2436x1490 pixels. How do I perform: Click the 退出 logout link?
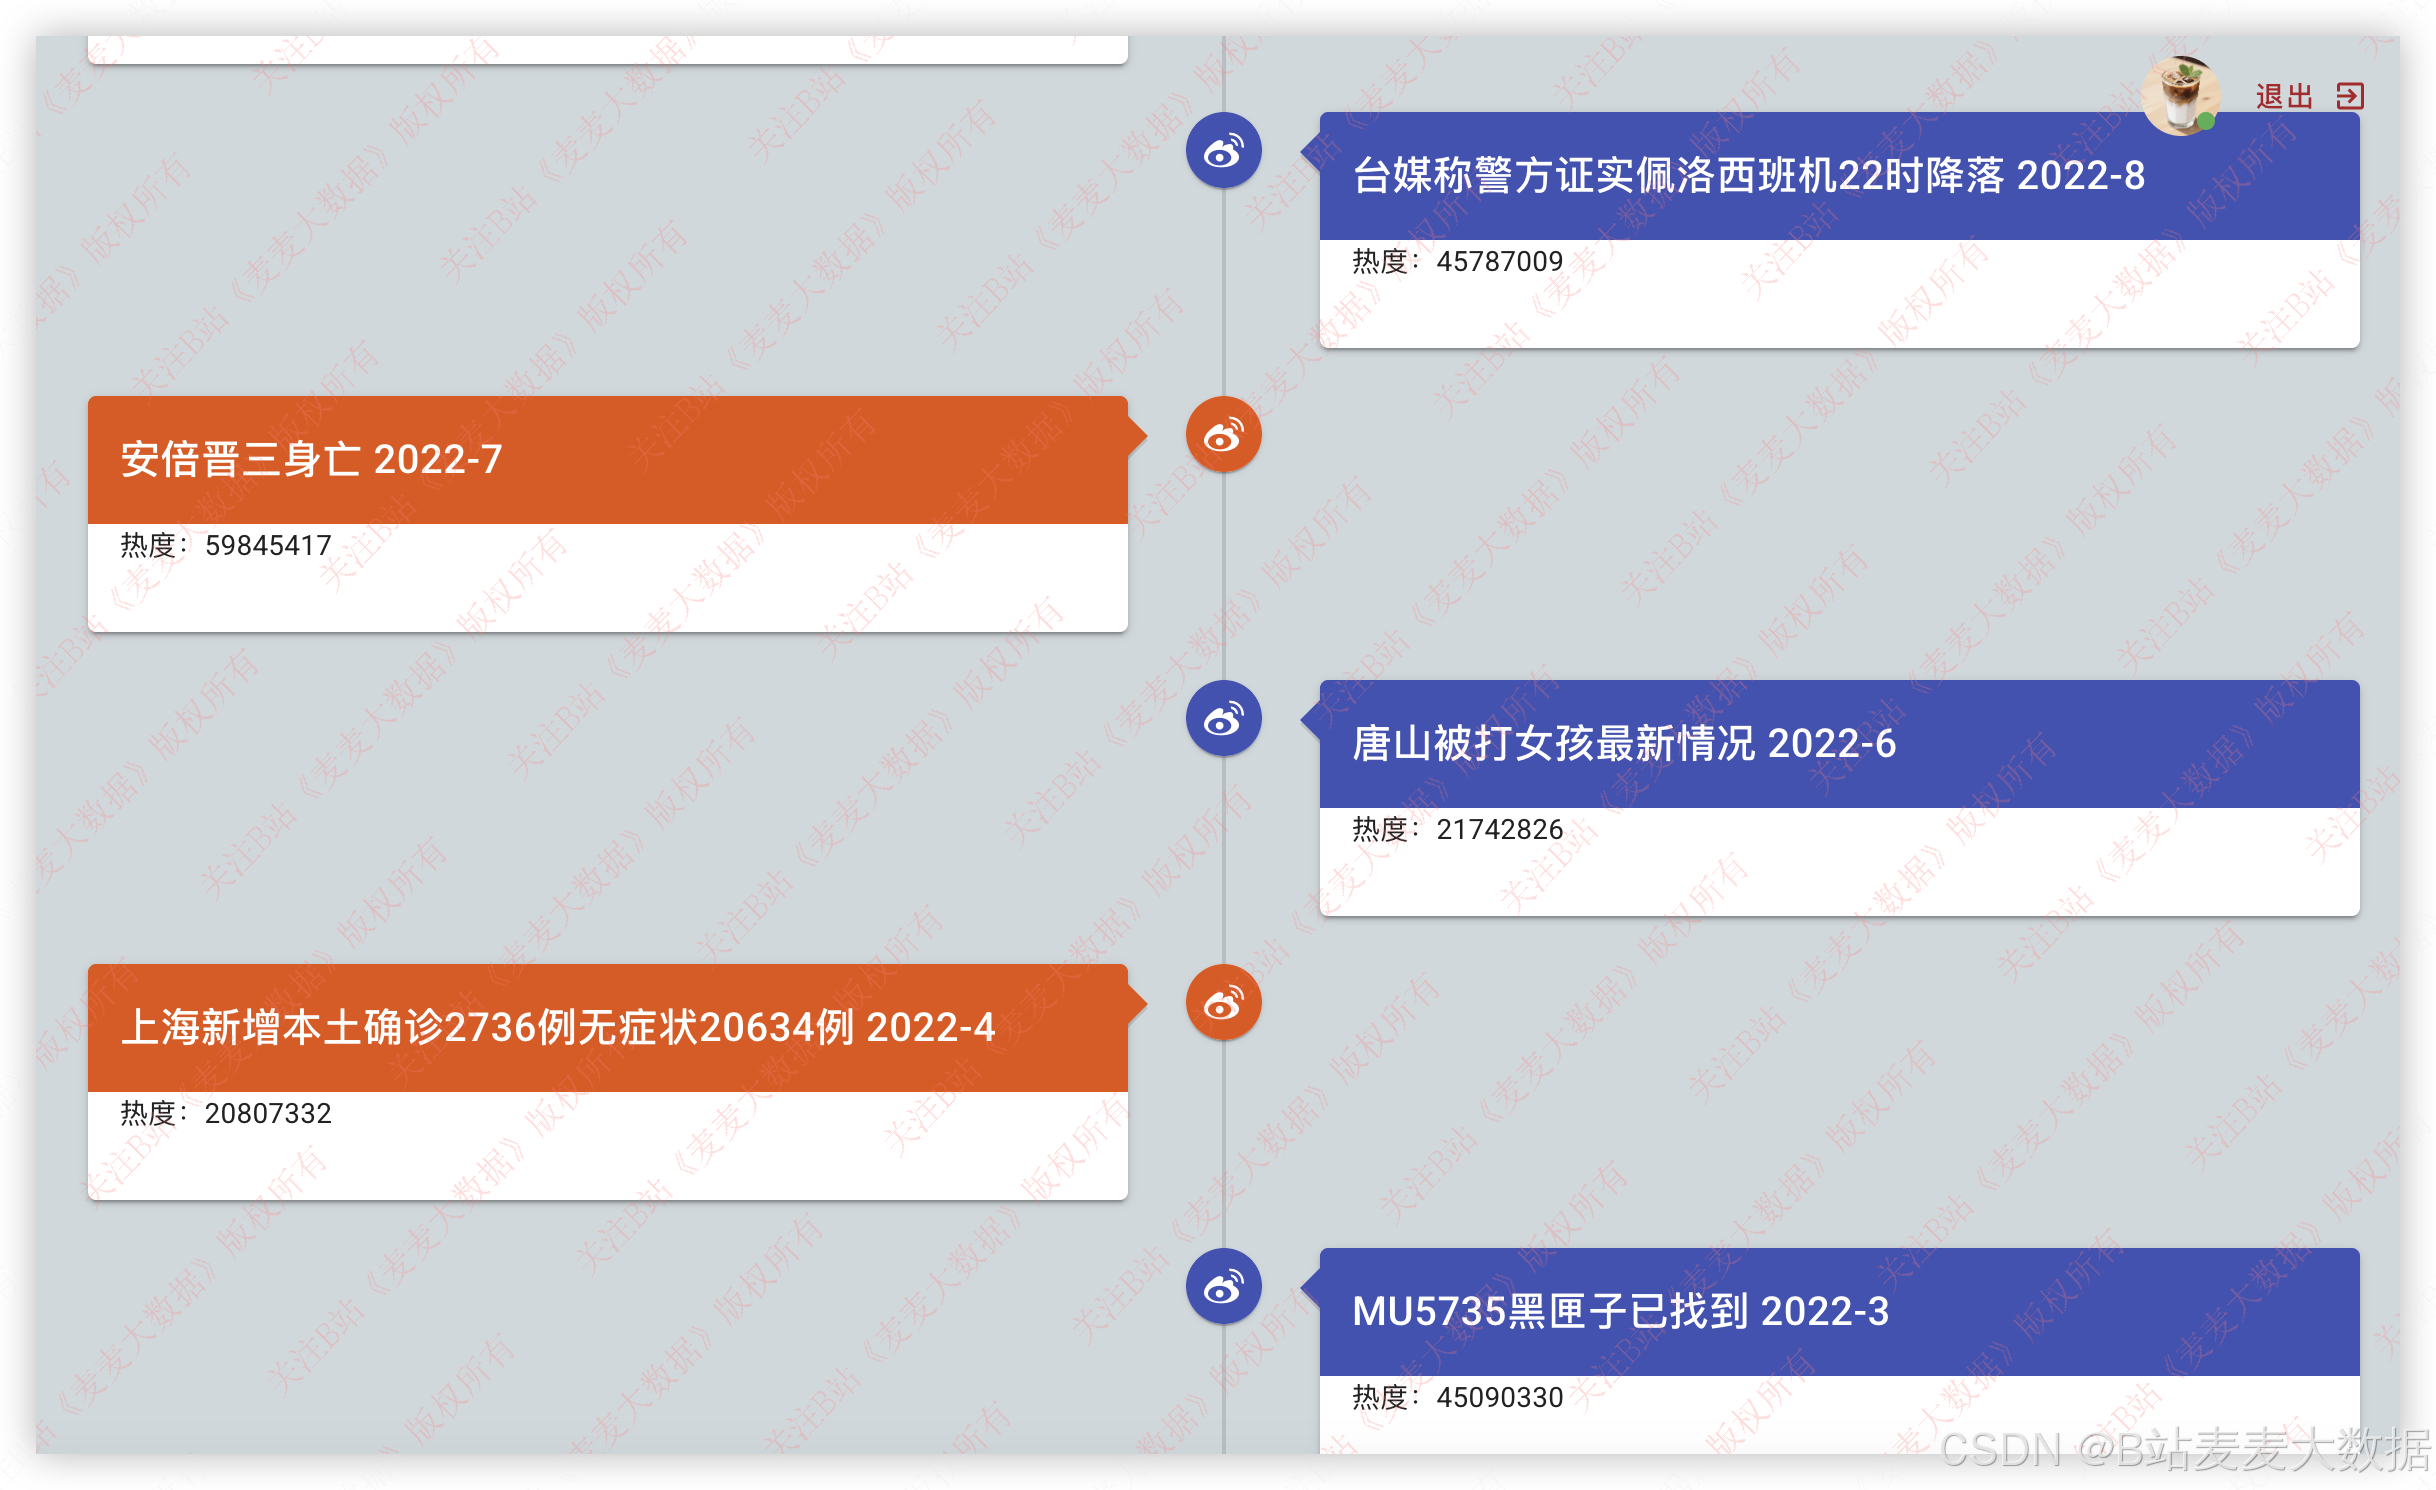[2284, 96]
